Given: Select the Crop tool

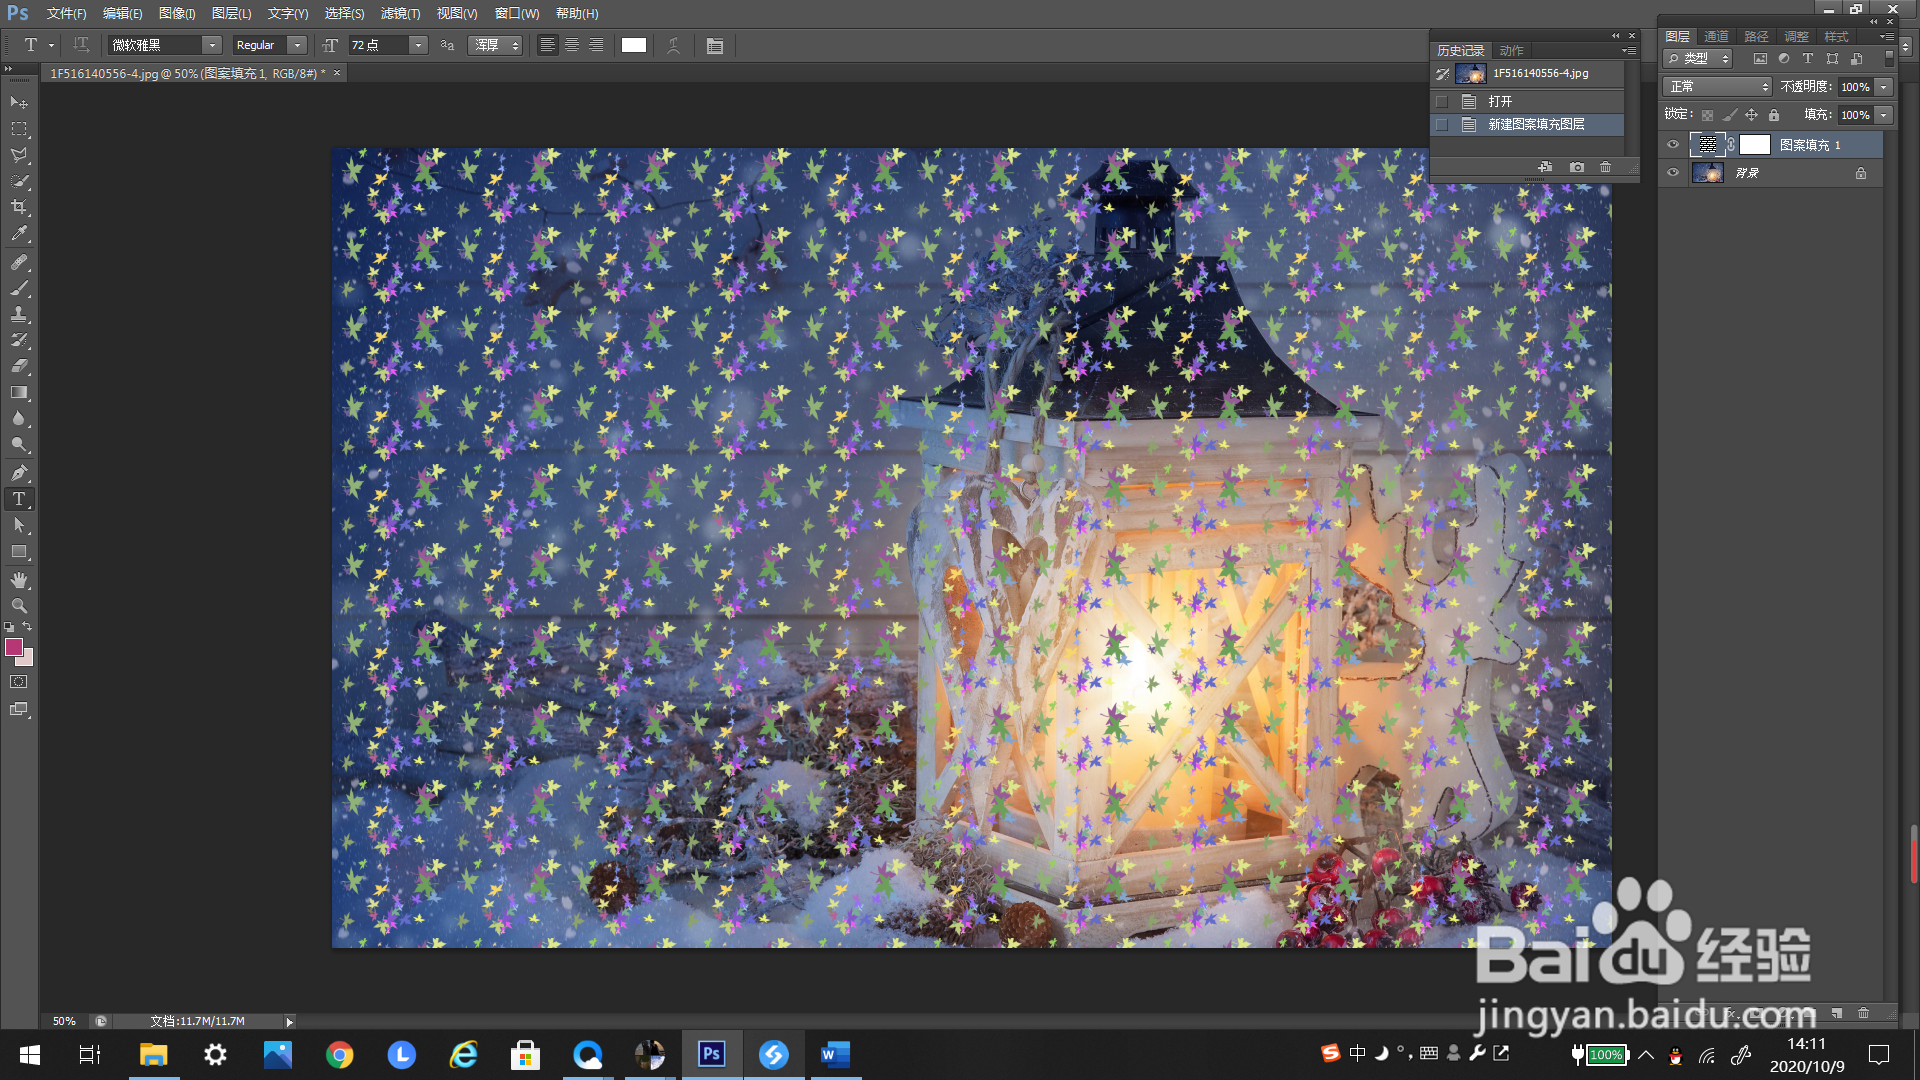Looking at the screenshot, I should point(19,207).
